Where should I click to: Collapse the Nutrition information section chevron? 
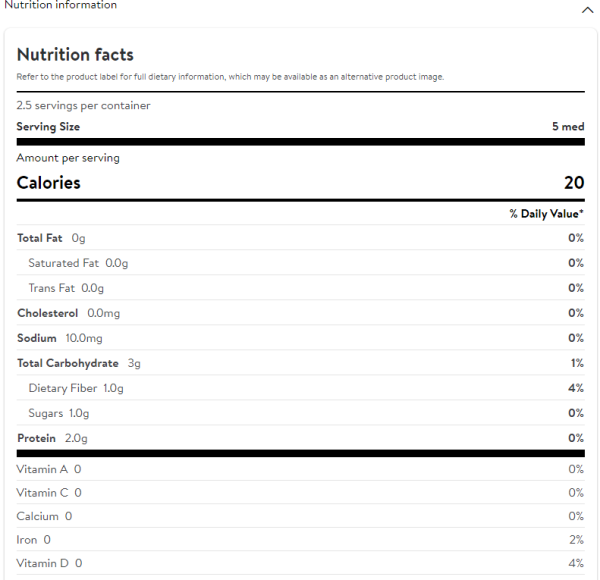(586, 9)
